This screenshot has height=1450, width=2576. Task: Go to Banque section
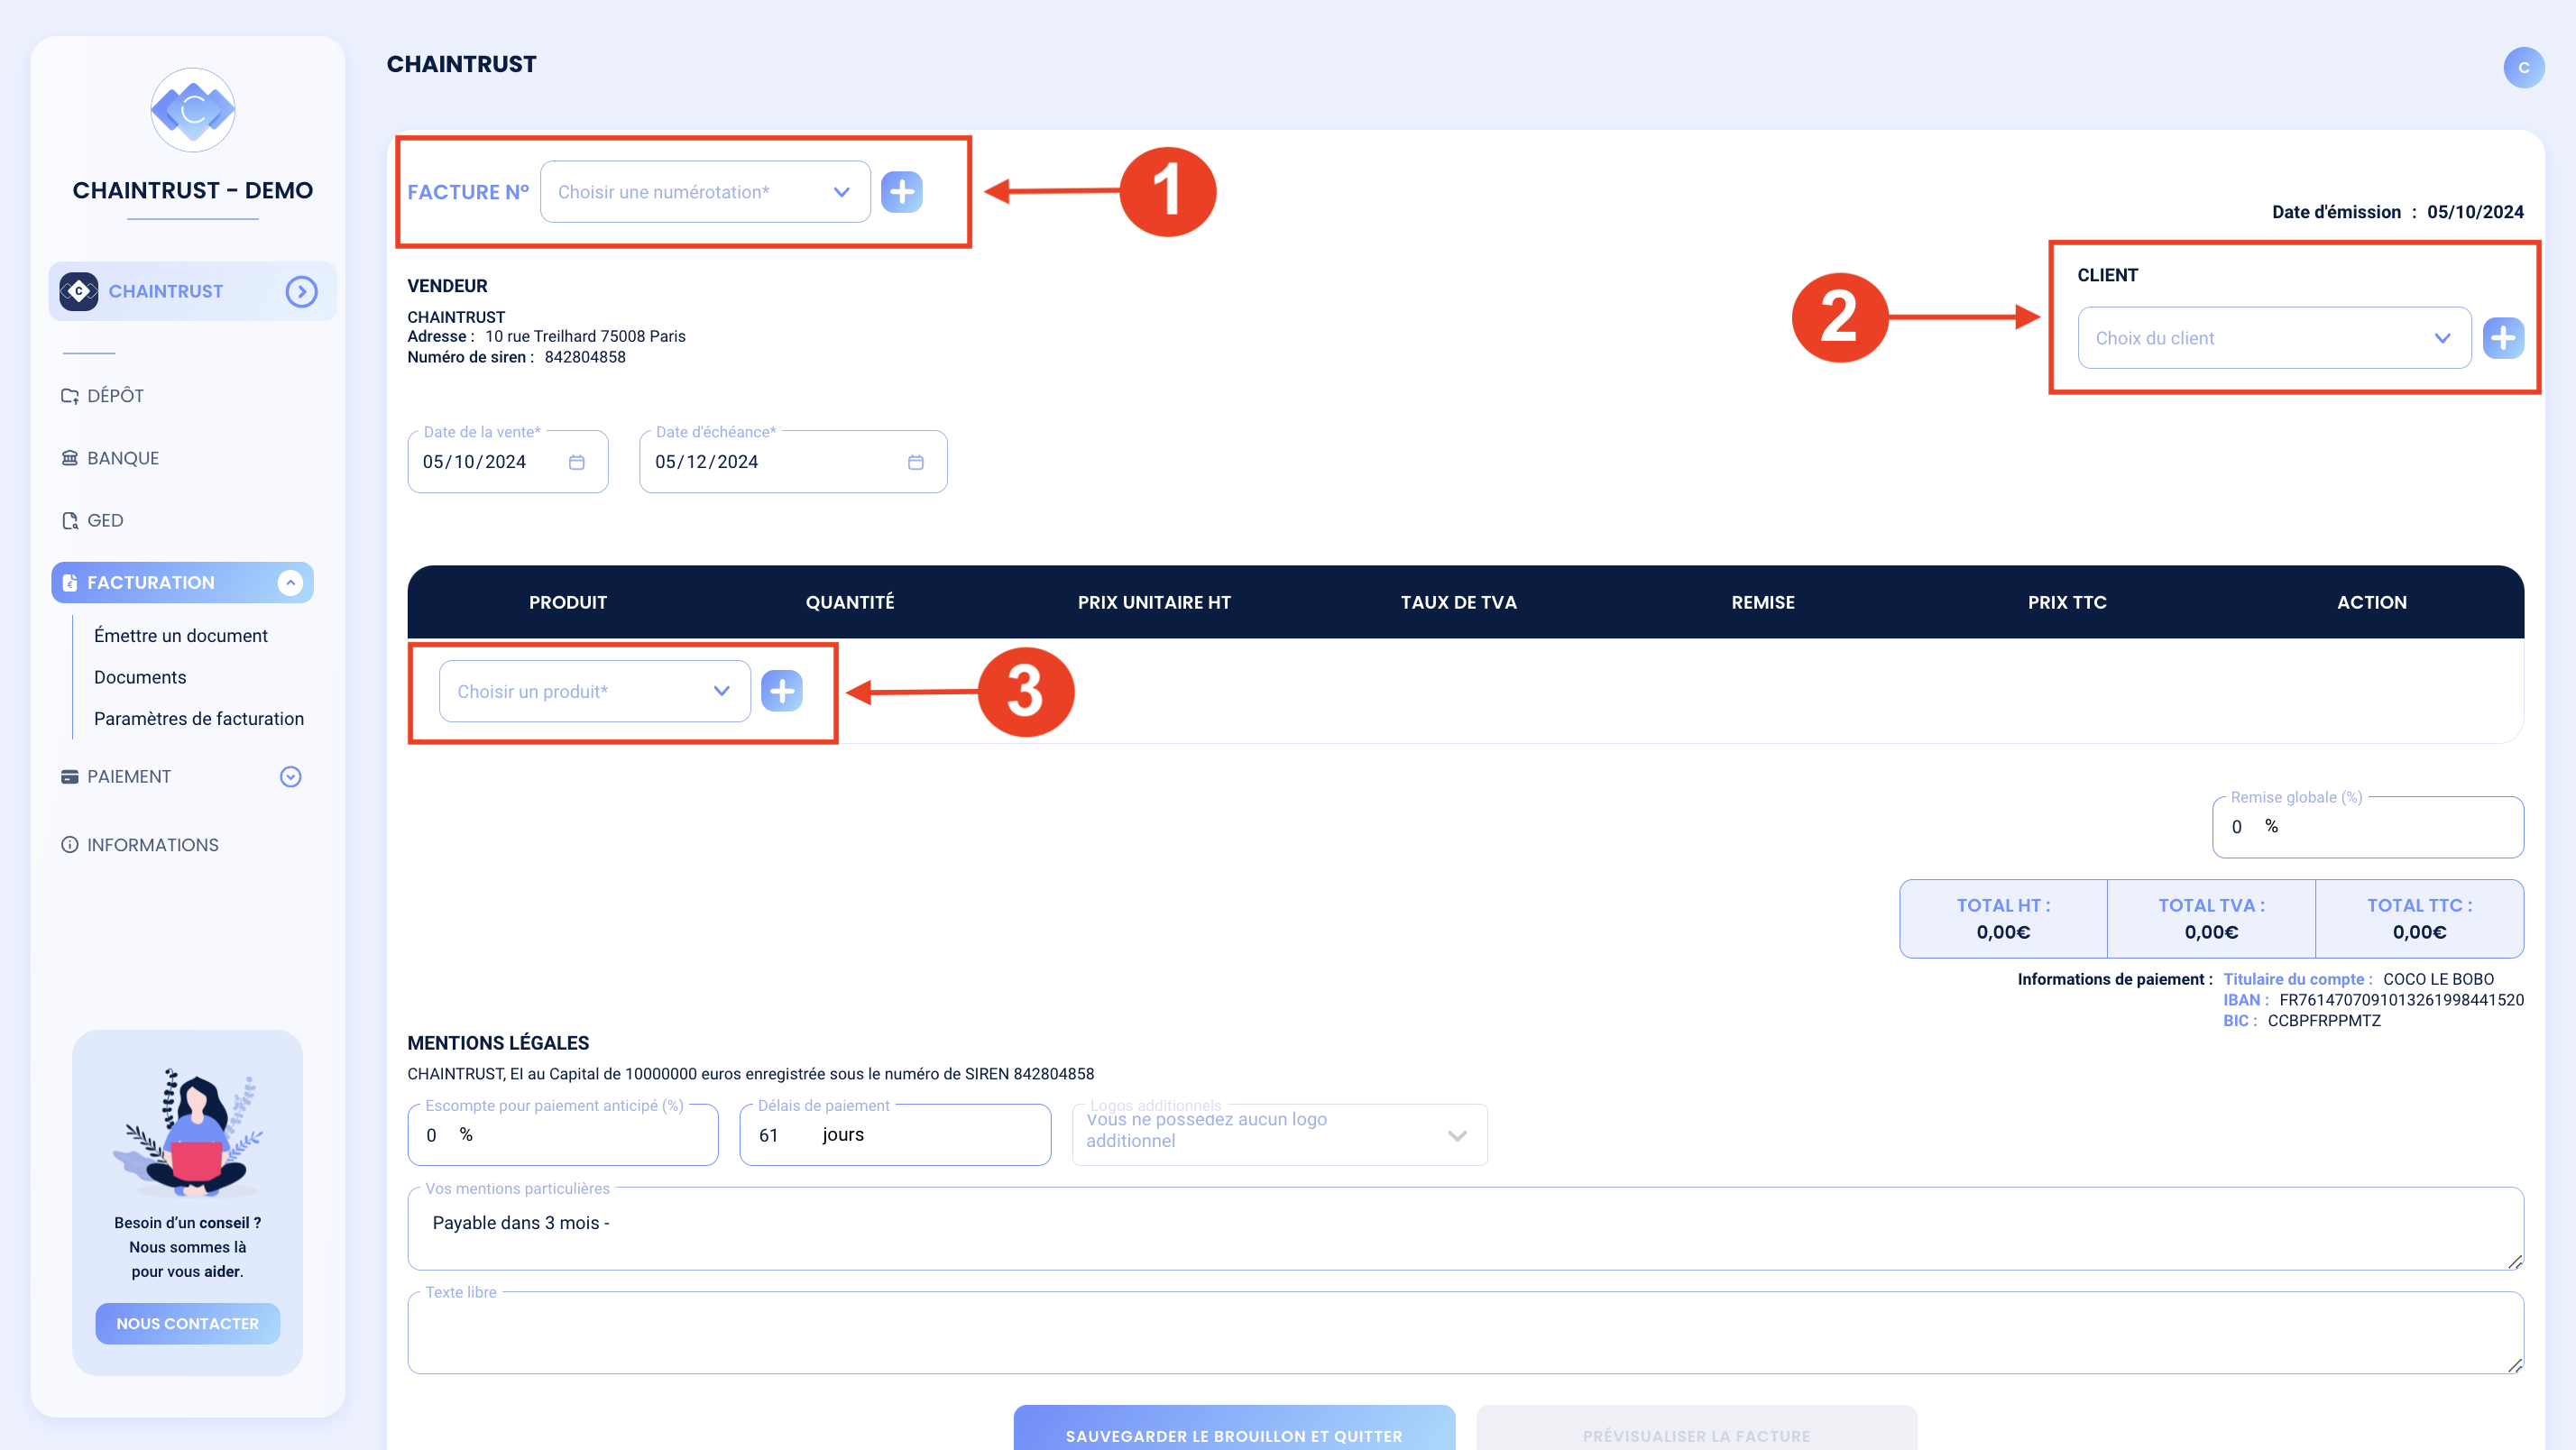point(123,458)
